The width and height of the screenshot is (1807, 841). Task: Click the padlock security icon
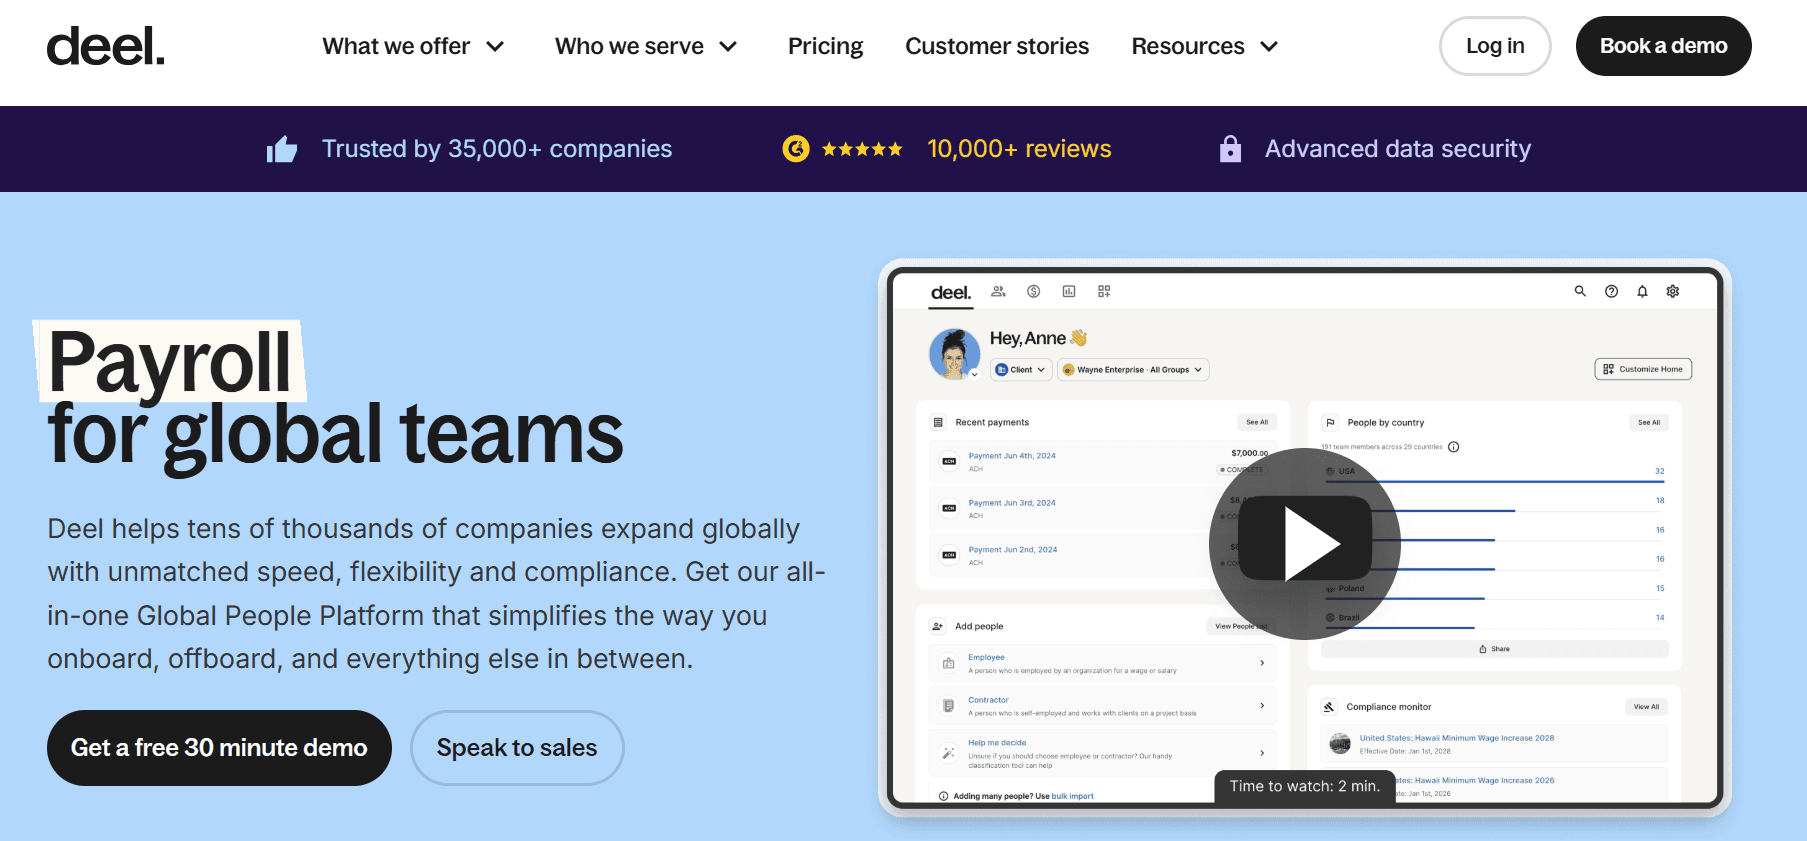click(x=1230, y=149)
